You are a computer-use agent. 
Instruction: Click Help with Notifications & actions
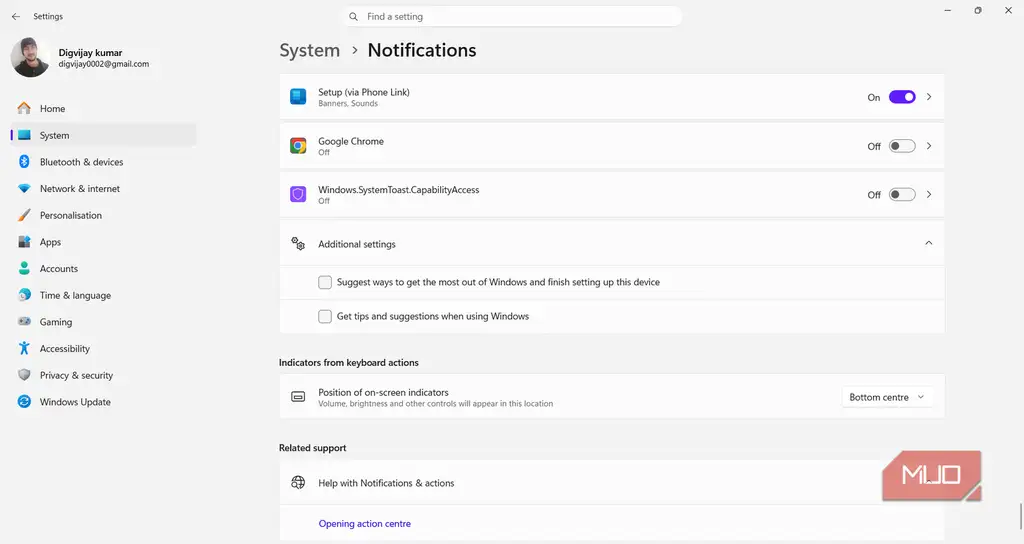point(386,483)
